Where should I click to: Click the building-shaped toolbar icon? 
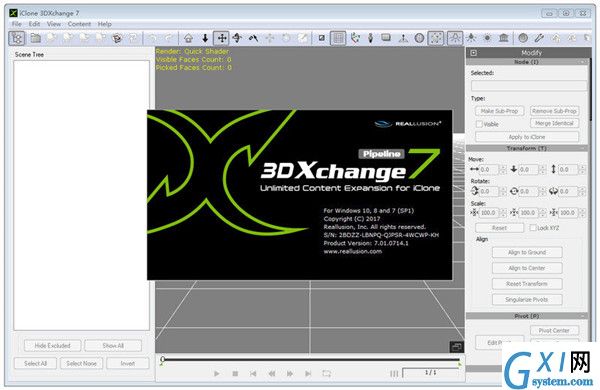click(x=504, y=38)
